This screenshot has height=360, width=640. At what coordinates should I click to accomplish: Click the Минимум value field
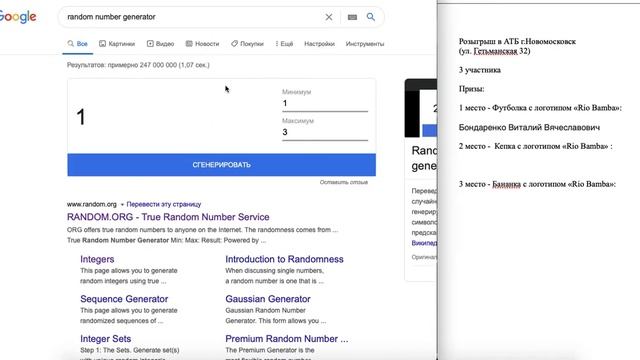pos(325,104)
